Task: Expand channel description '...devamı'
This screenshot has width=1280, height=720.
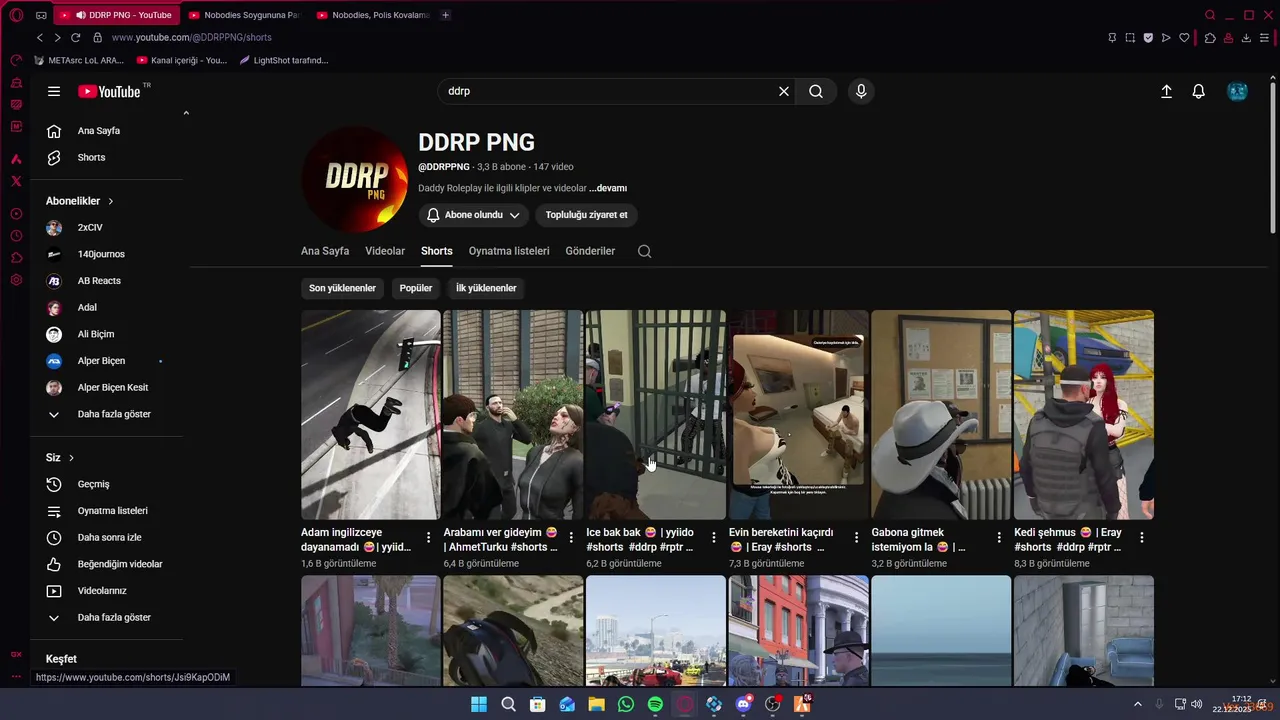Action: 608,188
